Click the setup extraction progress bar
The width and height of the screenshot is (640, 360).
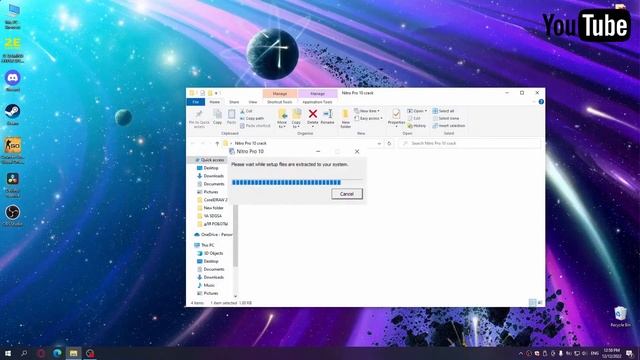point(297,182)
